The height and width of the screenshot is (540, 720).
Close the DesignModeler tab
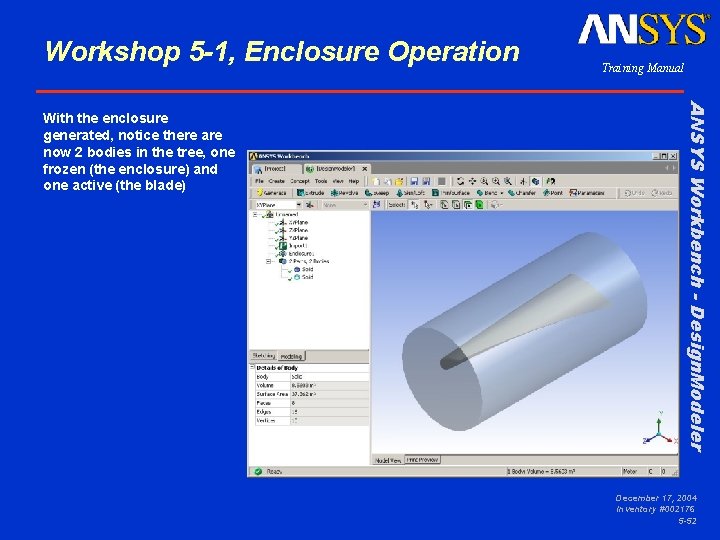[x=365, y=169]
